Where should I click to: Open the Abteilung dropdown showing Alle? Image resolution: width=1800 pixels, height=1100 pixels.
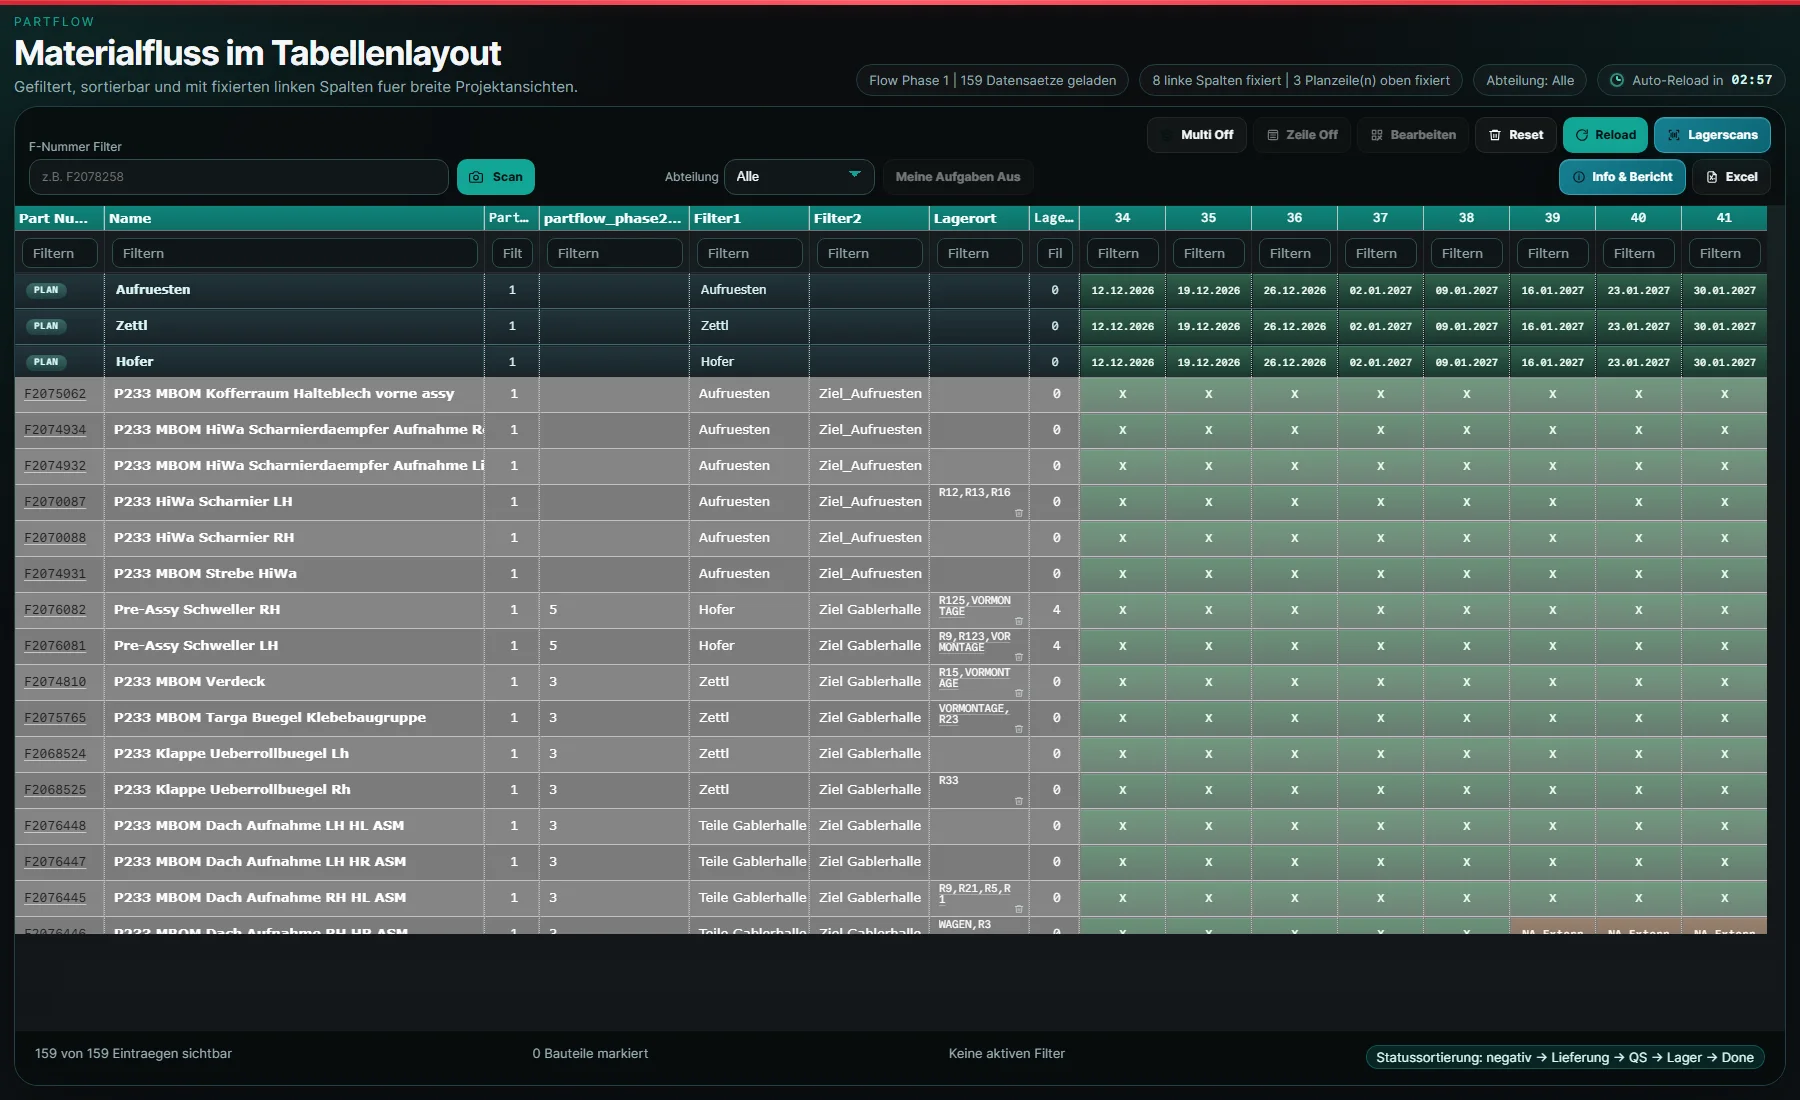(799, 177)
